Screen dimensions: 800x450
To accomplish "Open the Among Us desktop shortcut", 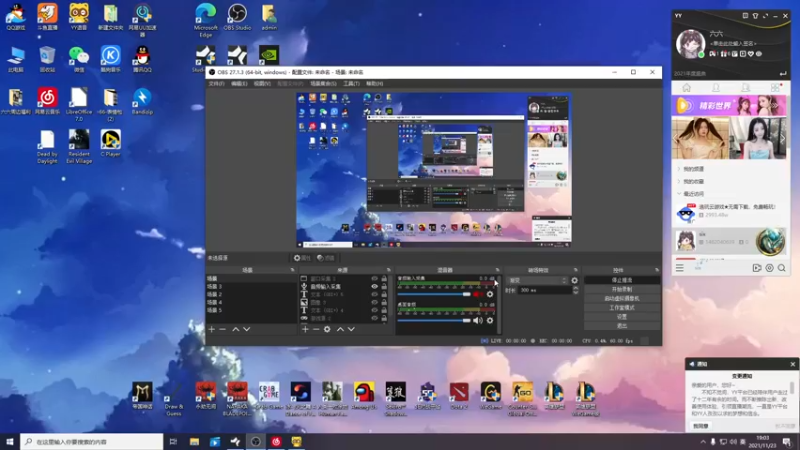I will pos(364,396).
